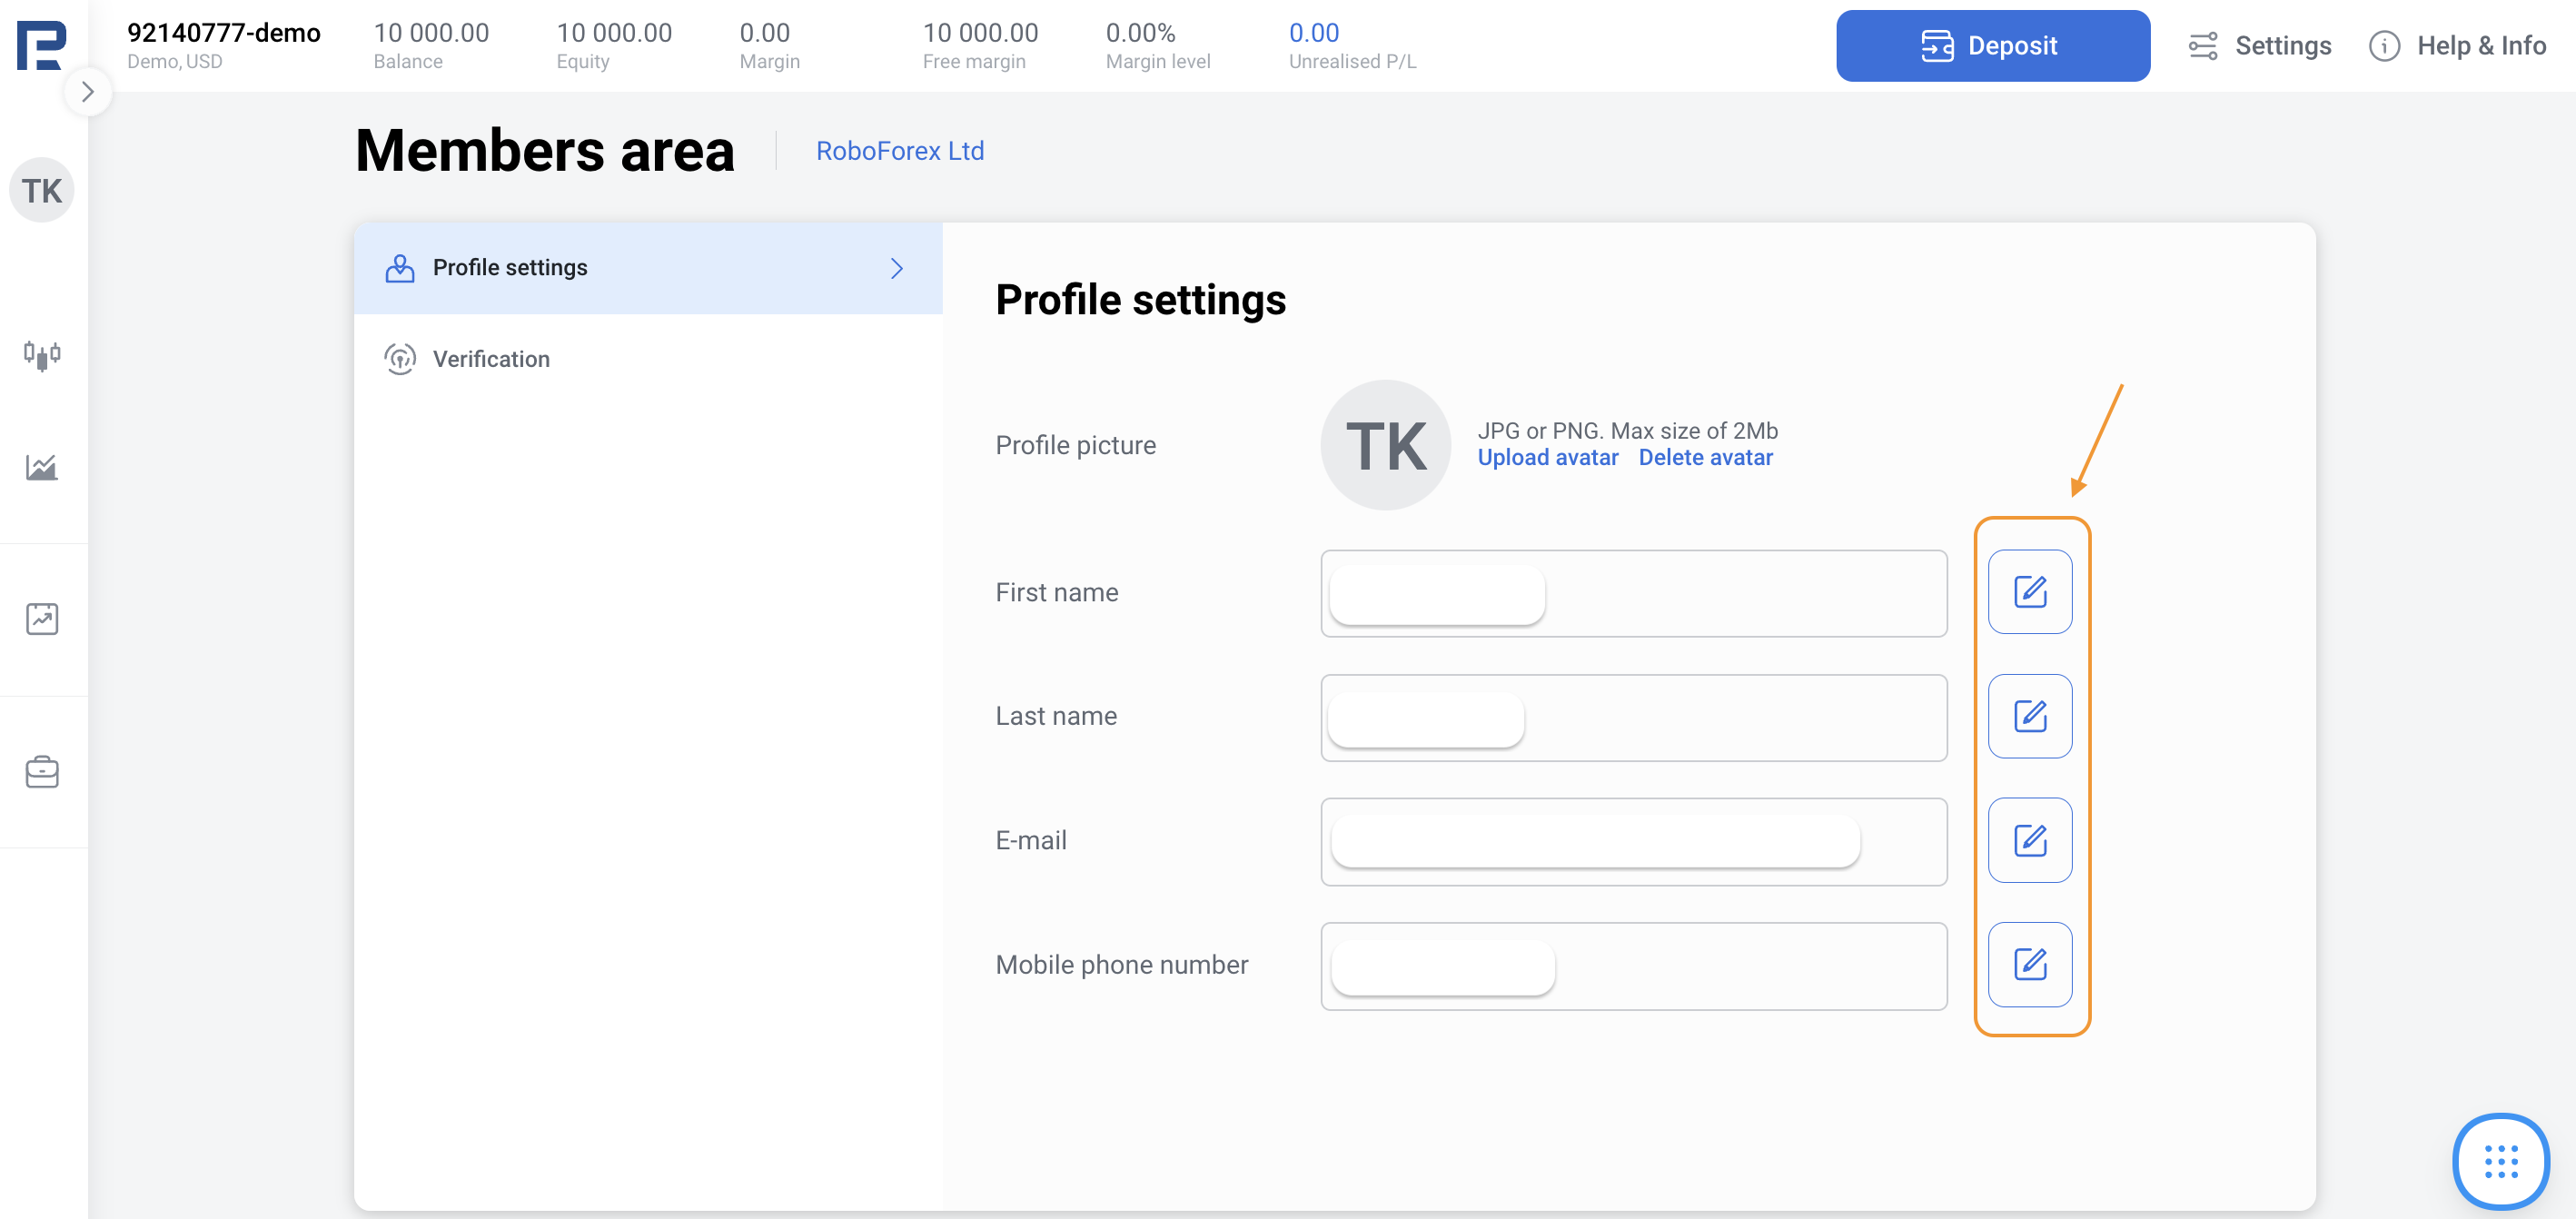Click the edit icon beside Last name

(2029, 716)
